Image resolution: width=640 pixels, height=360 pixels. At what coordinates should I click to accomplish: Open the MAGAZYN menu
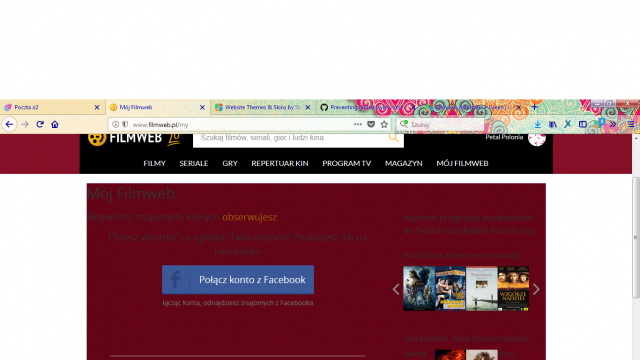tap(404, 163)
